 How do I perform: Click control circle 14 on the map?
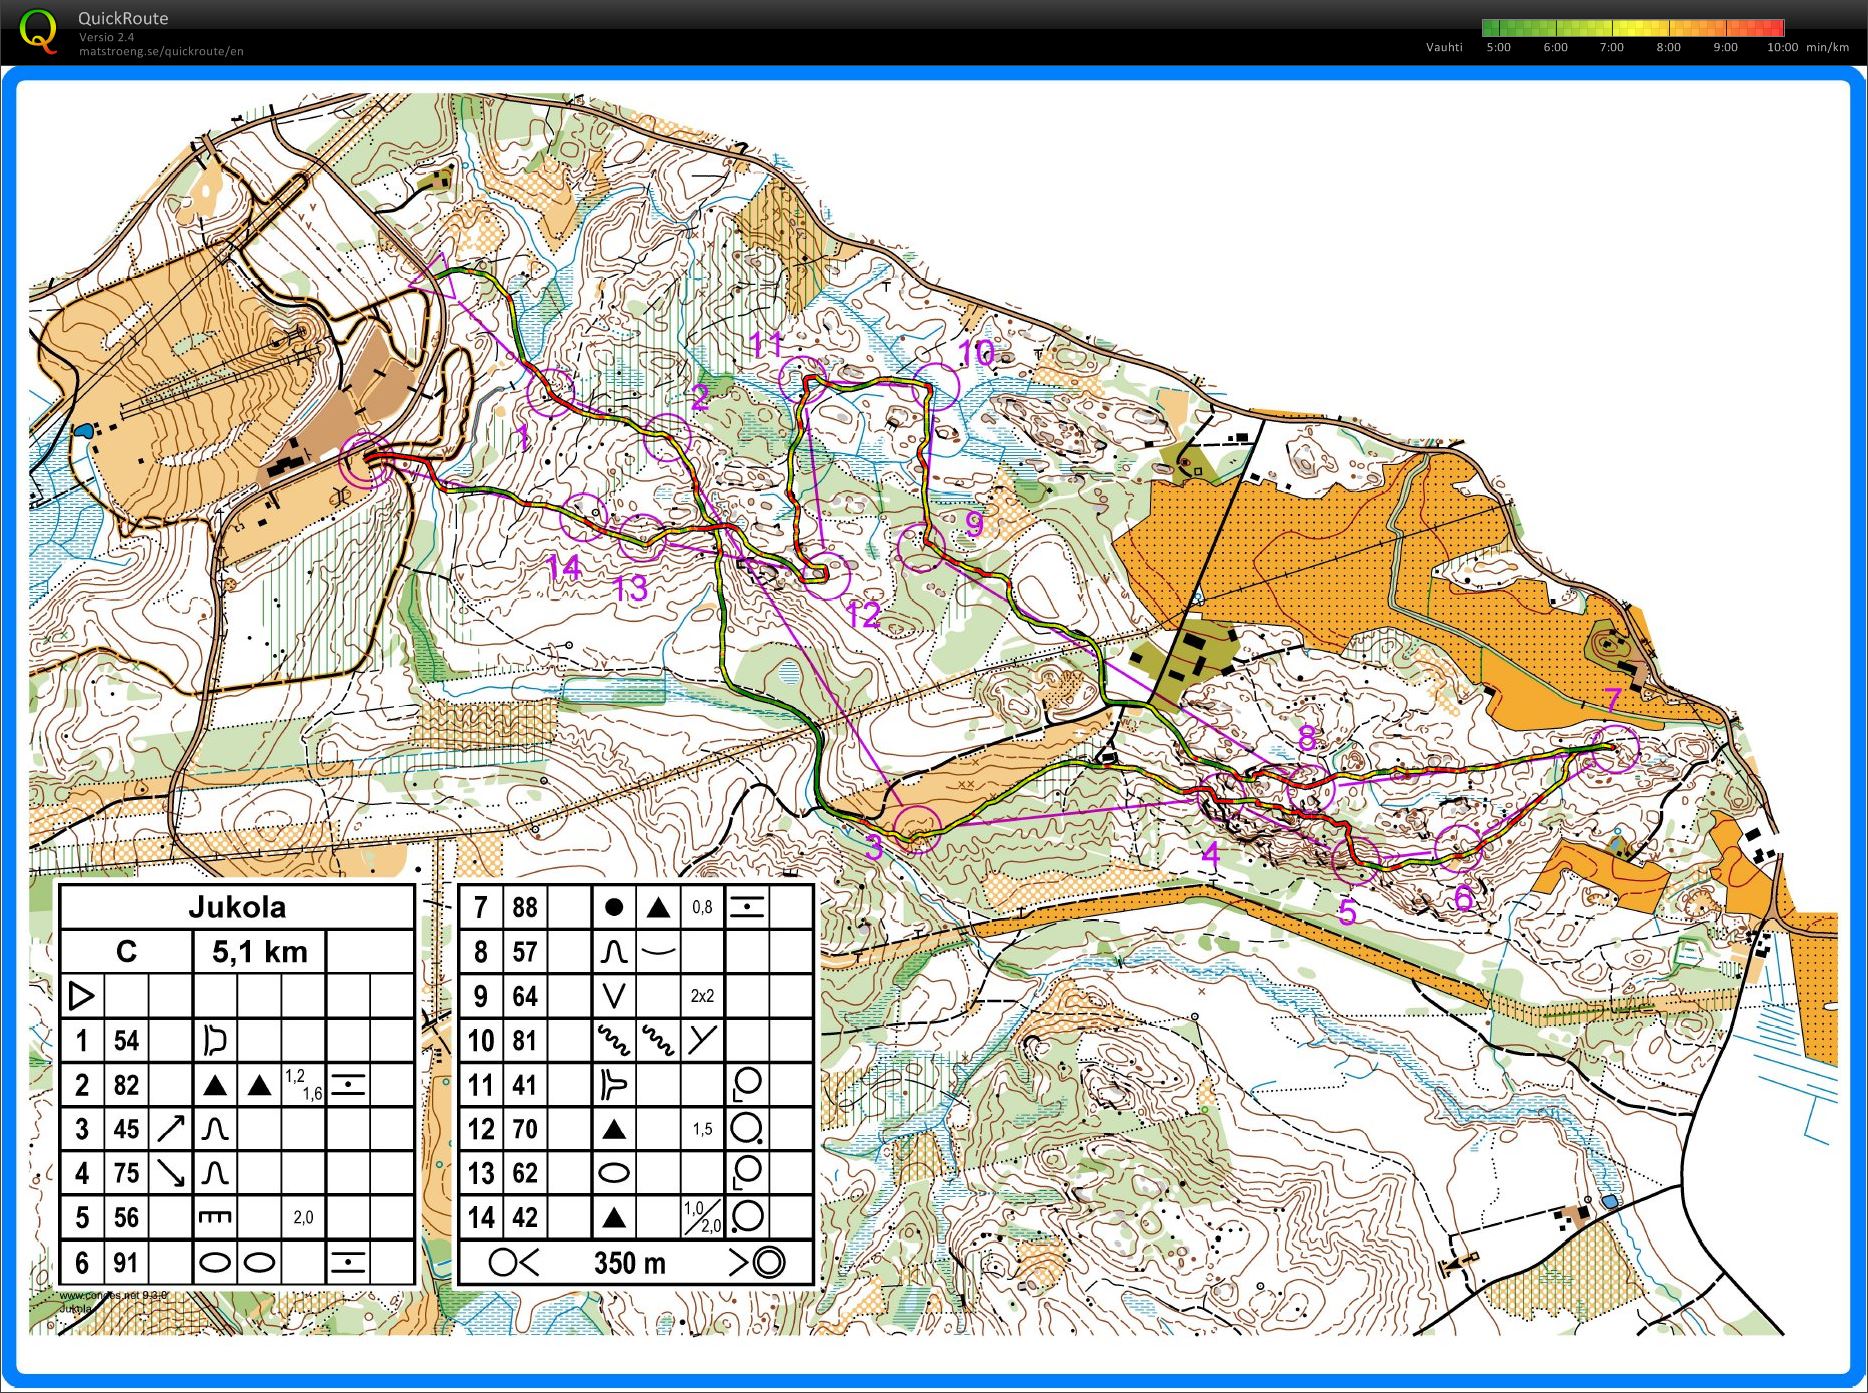(x=583, y=518)
